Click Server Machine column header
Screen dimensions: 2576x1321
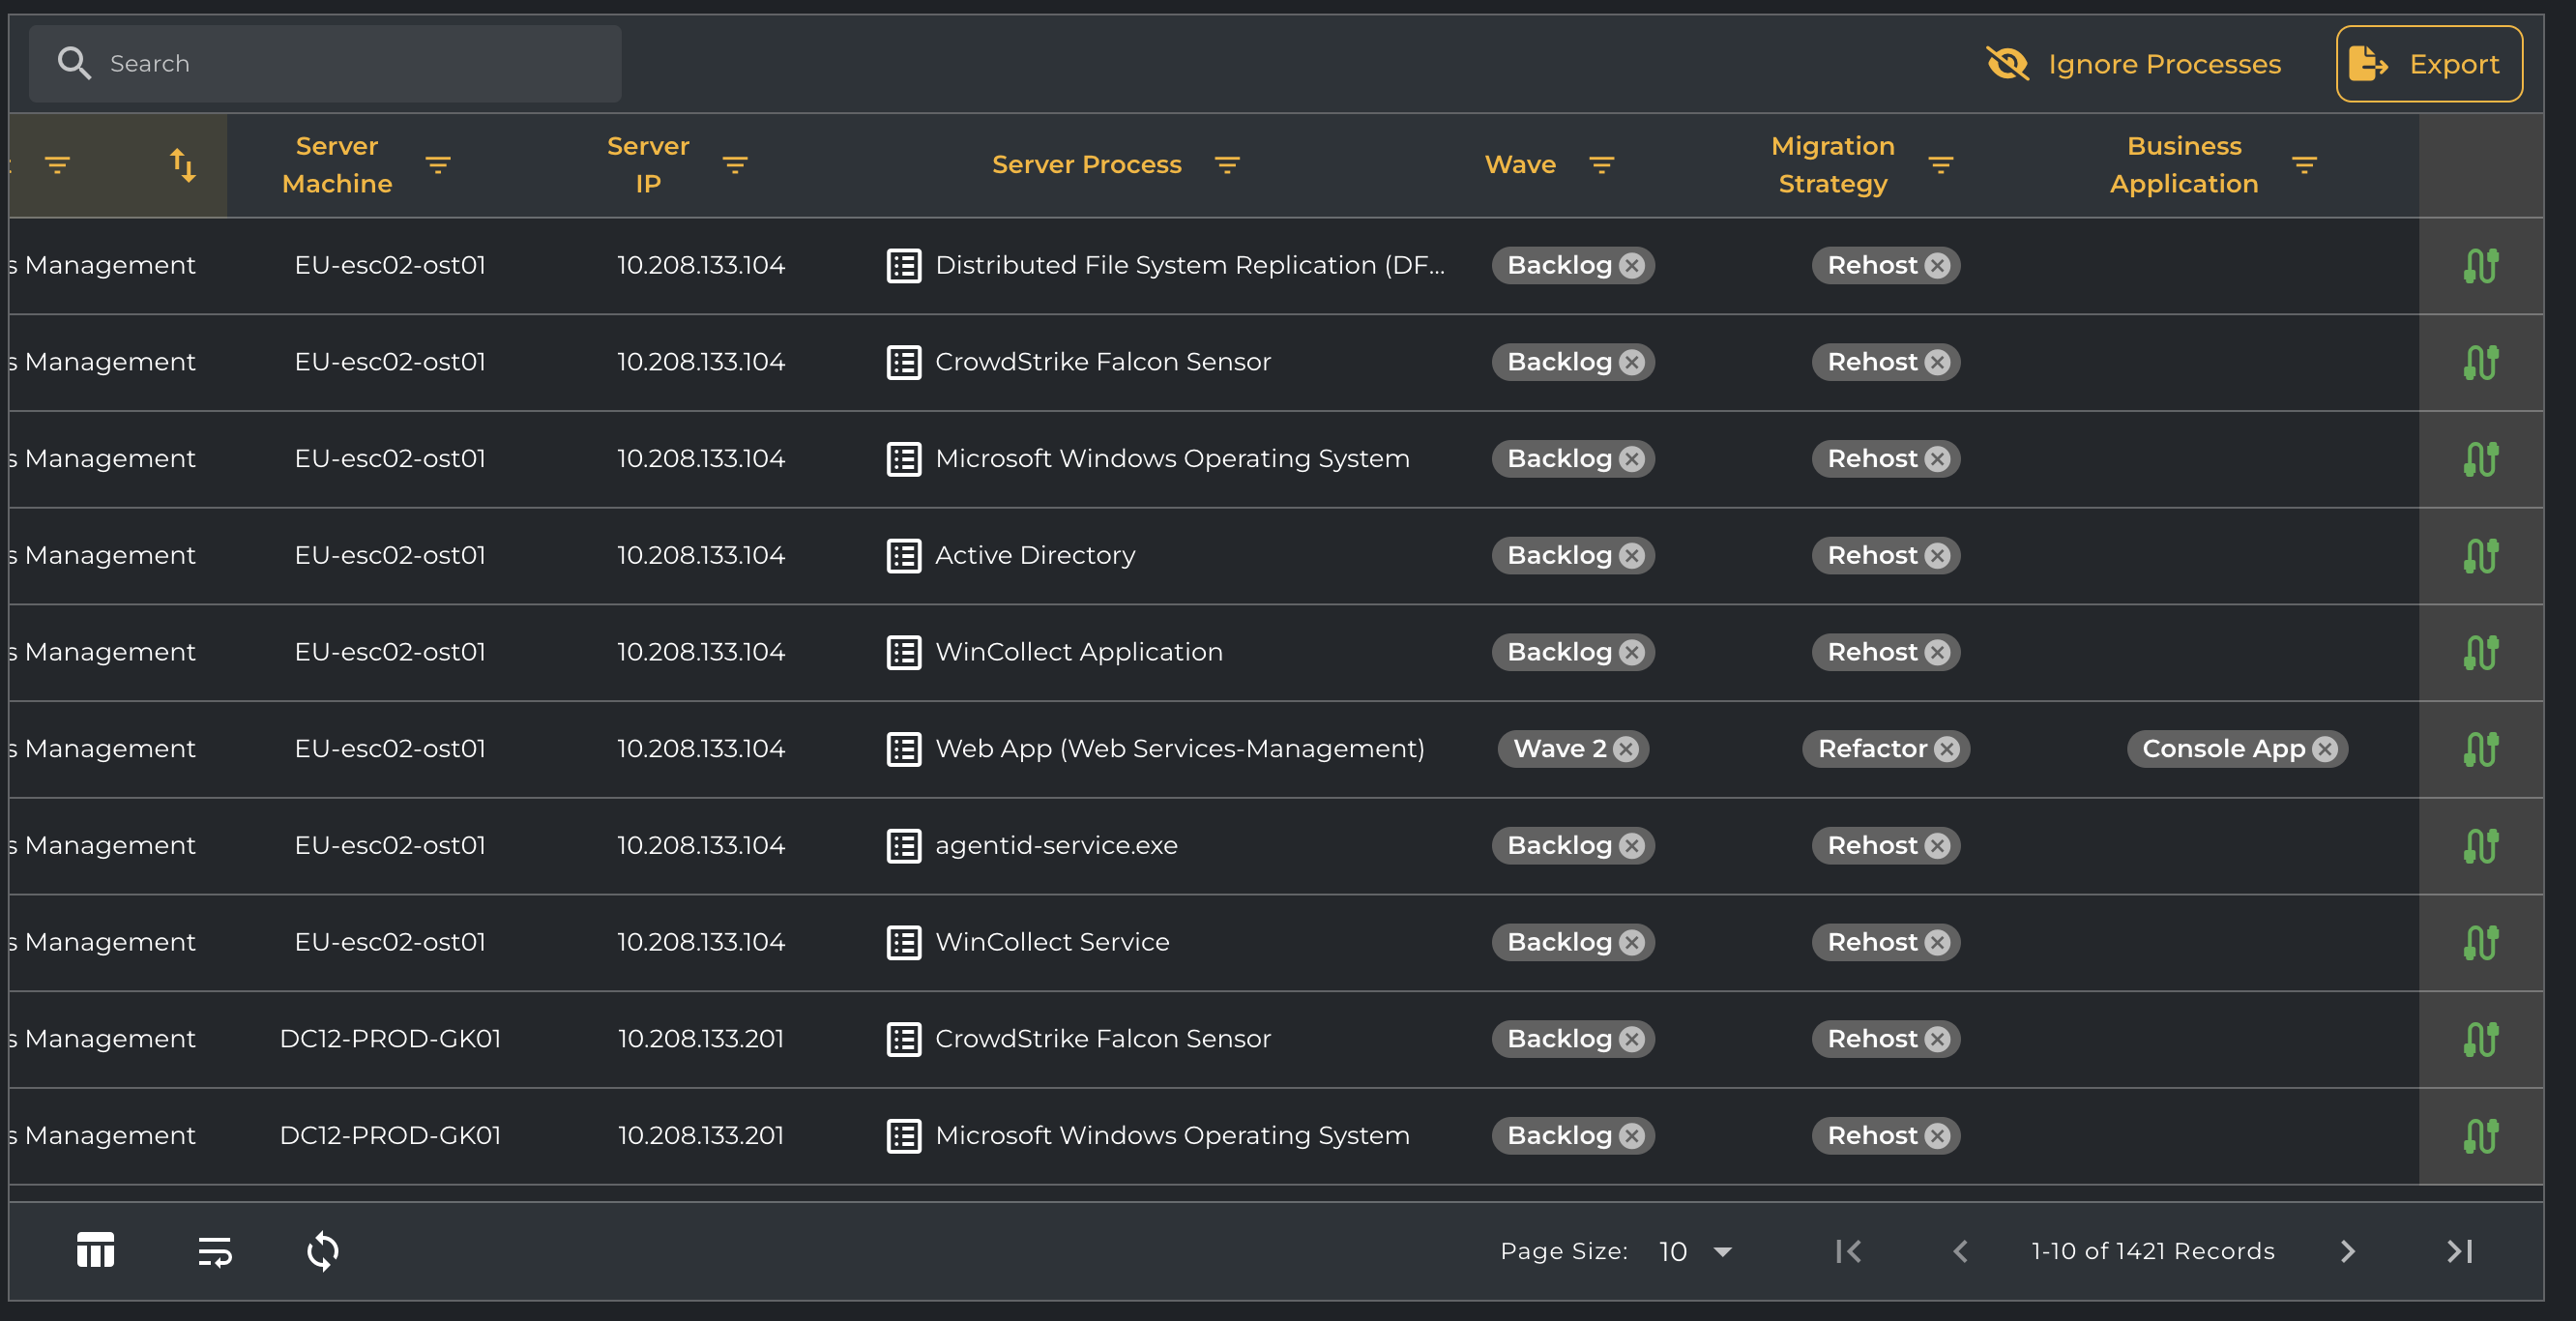click(x=337, y=165)
